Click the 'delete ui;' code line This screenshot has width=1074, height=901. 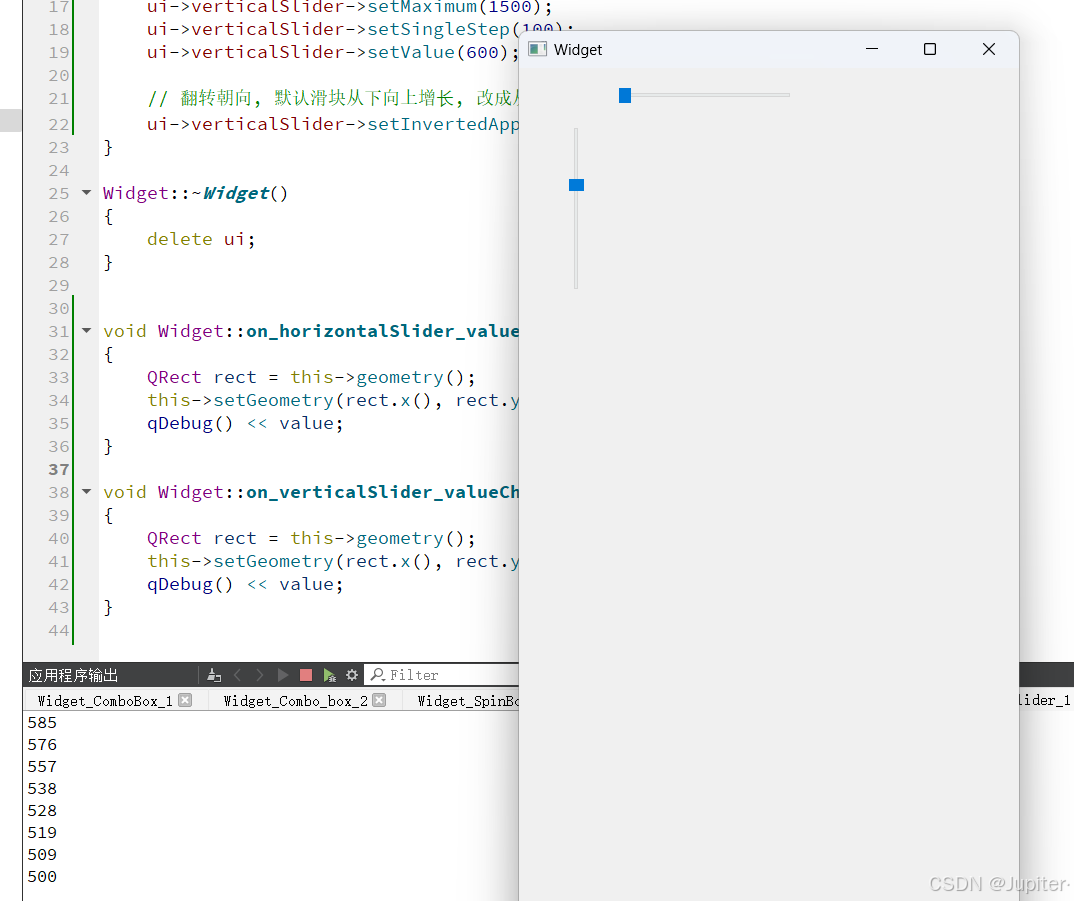click(201, 239)
